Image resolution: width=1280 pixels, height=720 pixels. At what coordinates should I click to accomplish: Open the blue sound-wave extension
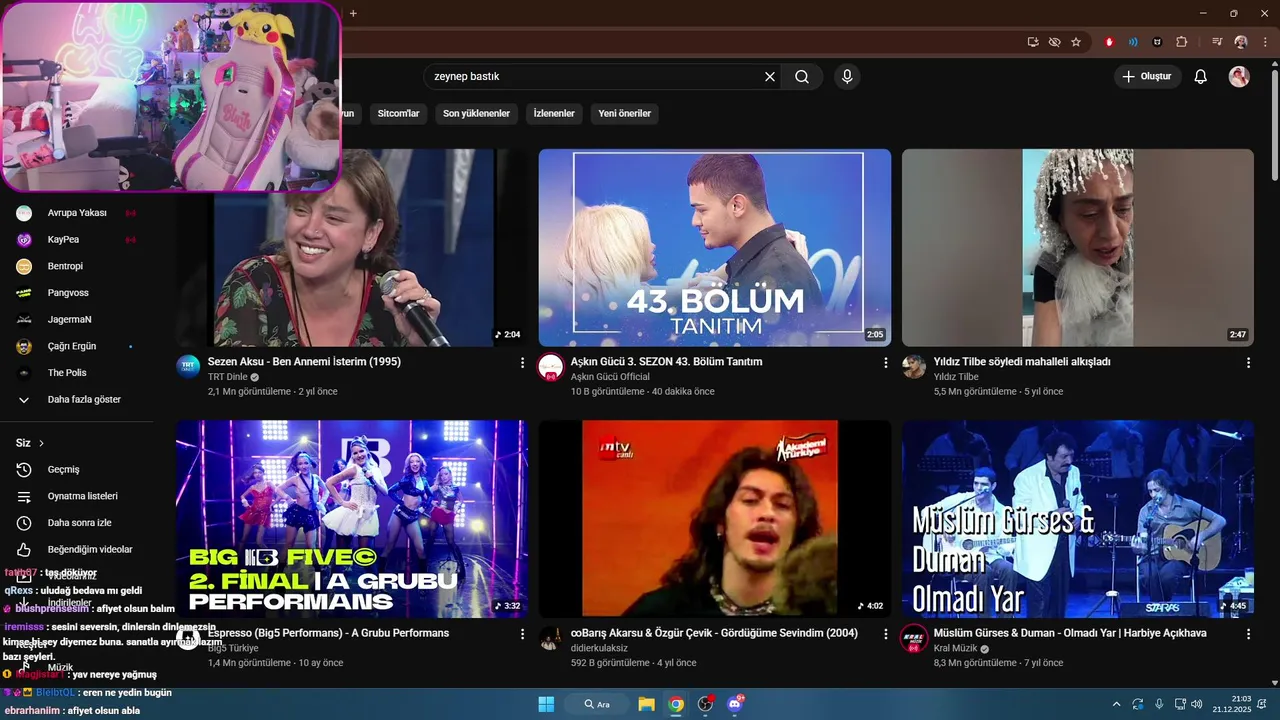(1133, 42)
